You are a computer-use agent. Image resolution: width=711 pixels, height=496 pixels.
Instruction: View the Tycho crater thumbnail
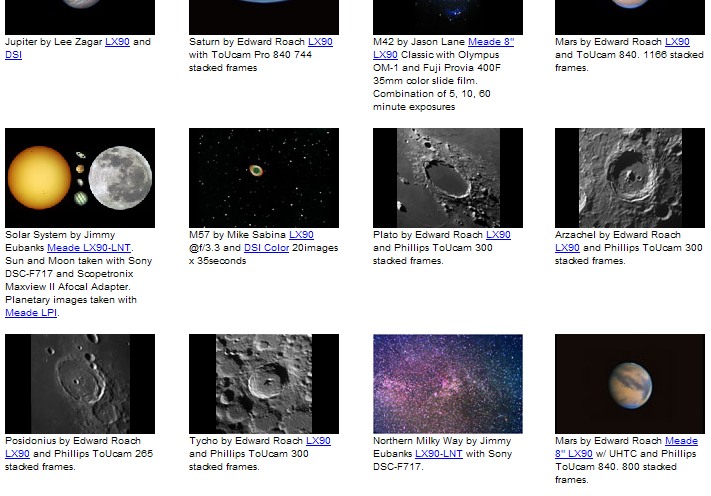tap(264, 384)
